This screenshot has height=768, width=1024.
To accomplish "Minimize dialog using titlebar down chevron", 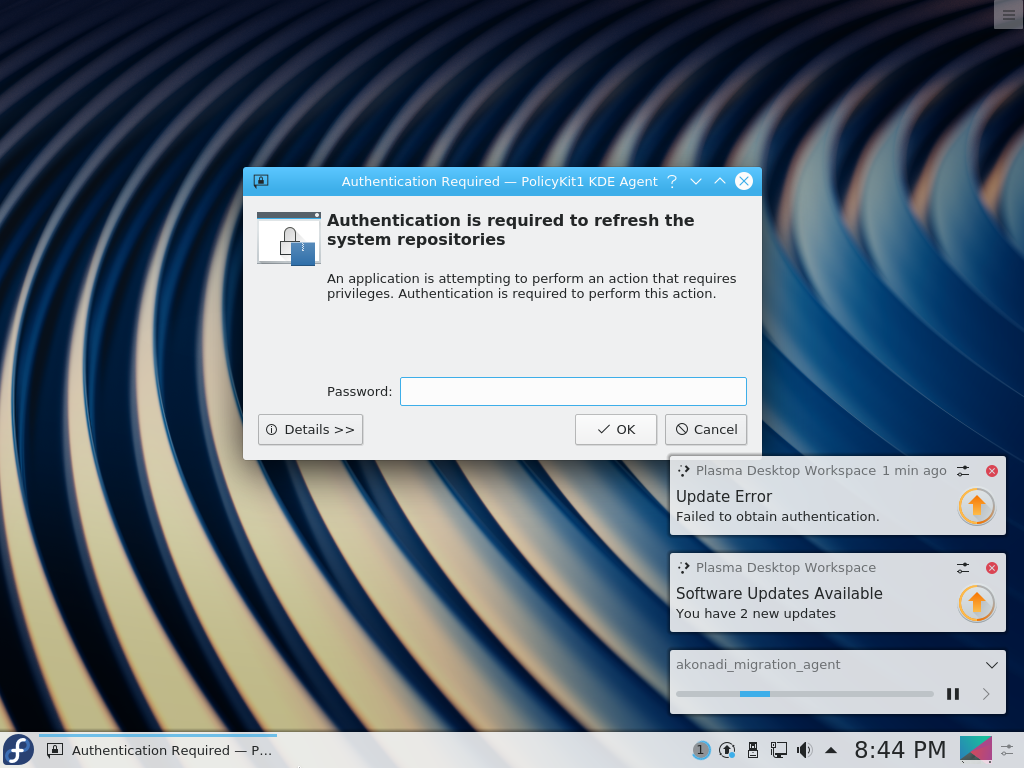I will (x=696, y=182).
